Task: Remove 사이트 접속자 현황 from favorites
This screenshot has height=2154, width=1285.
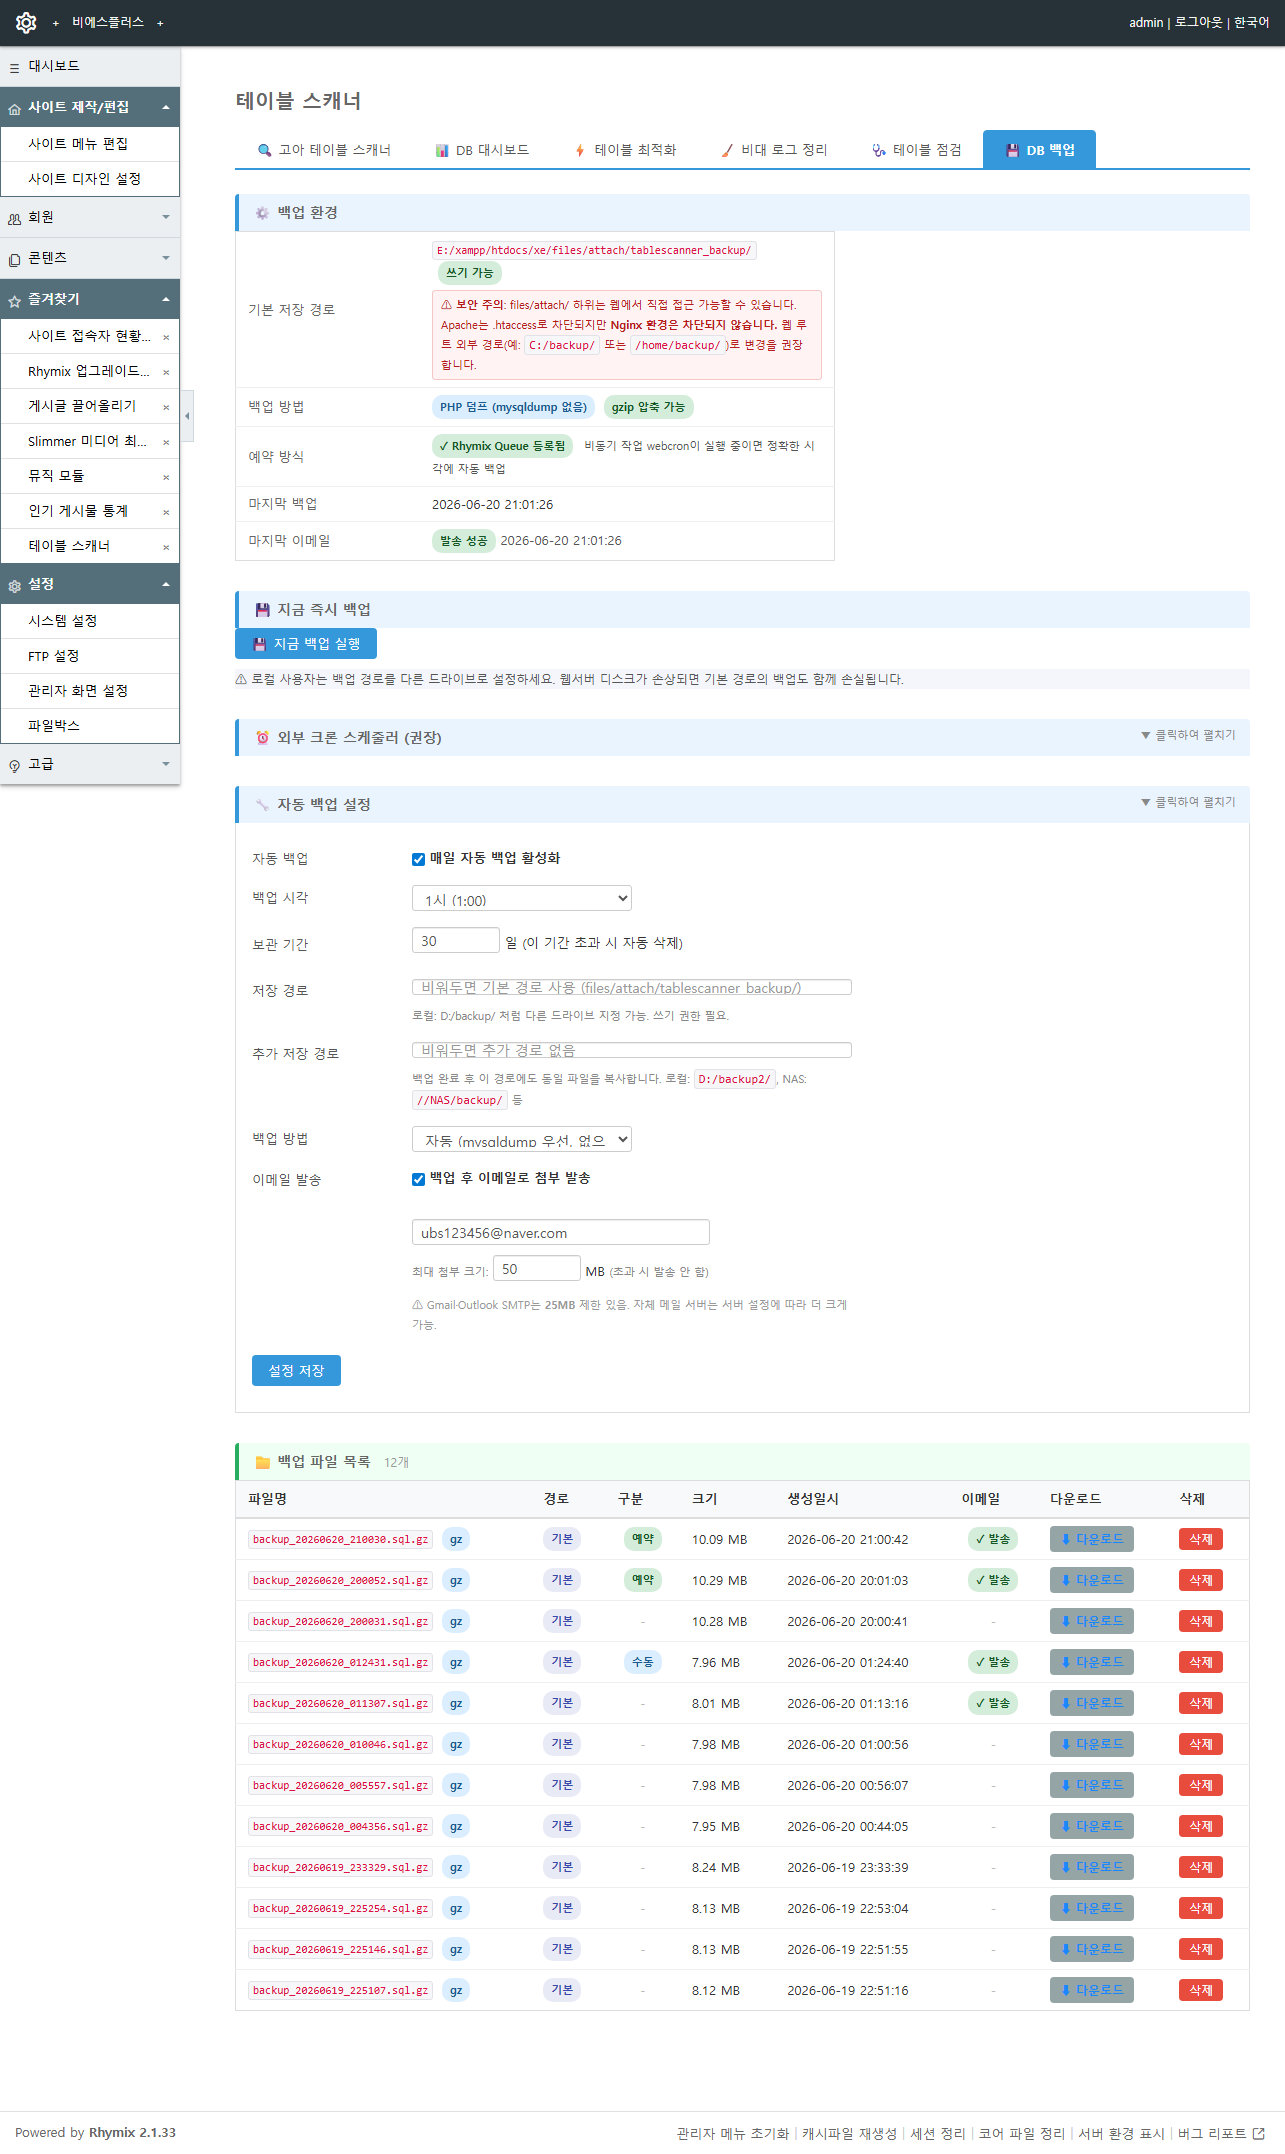Action: tap(166, 337)
